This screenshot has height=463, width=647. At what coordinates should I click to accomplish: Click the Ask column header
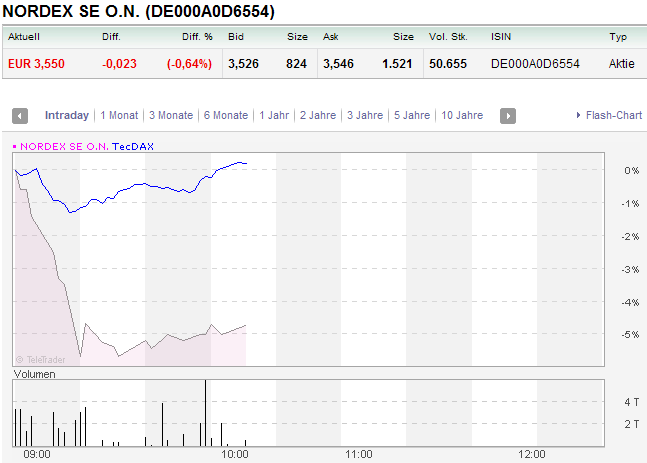pyautogui.click(x=331, y=37)
